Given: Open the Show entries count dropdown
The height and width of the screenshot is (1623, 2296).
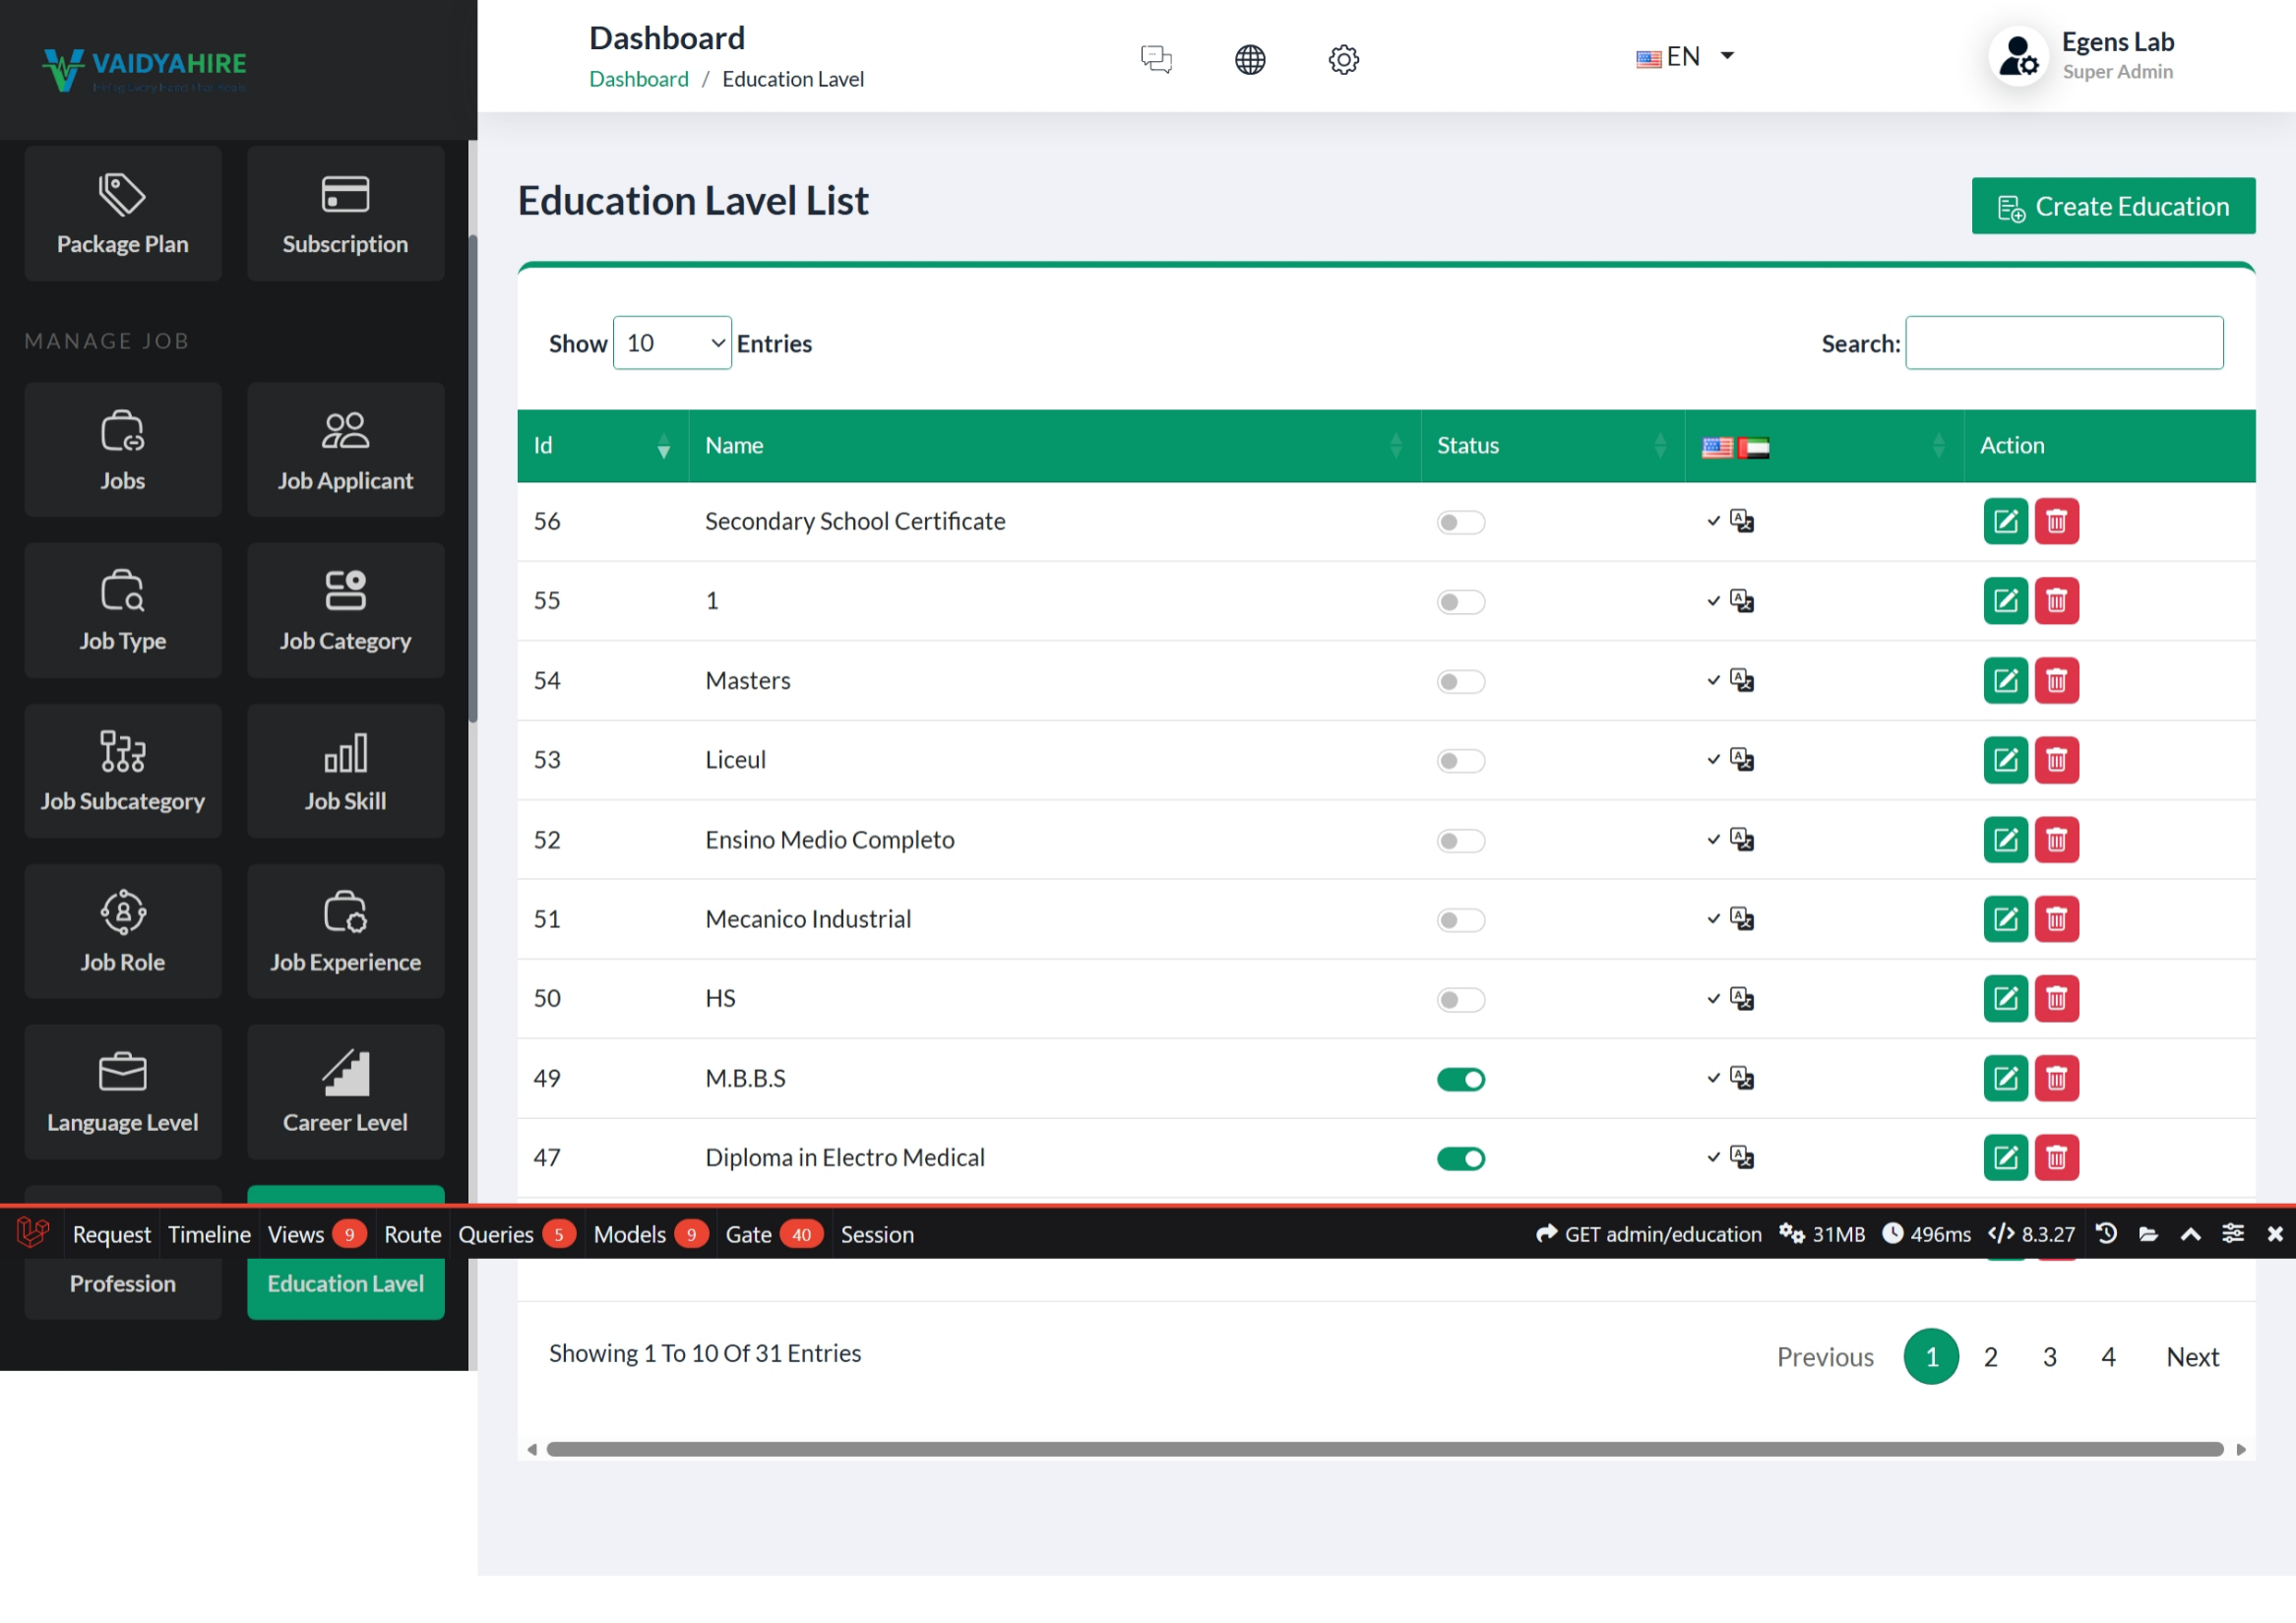Looking at the screenshot, I should click(671, 343).
